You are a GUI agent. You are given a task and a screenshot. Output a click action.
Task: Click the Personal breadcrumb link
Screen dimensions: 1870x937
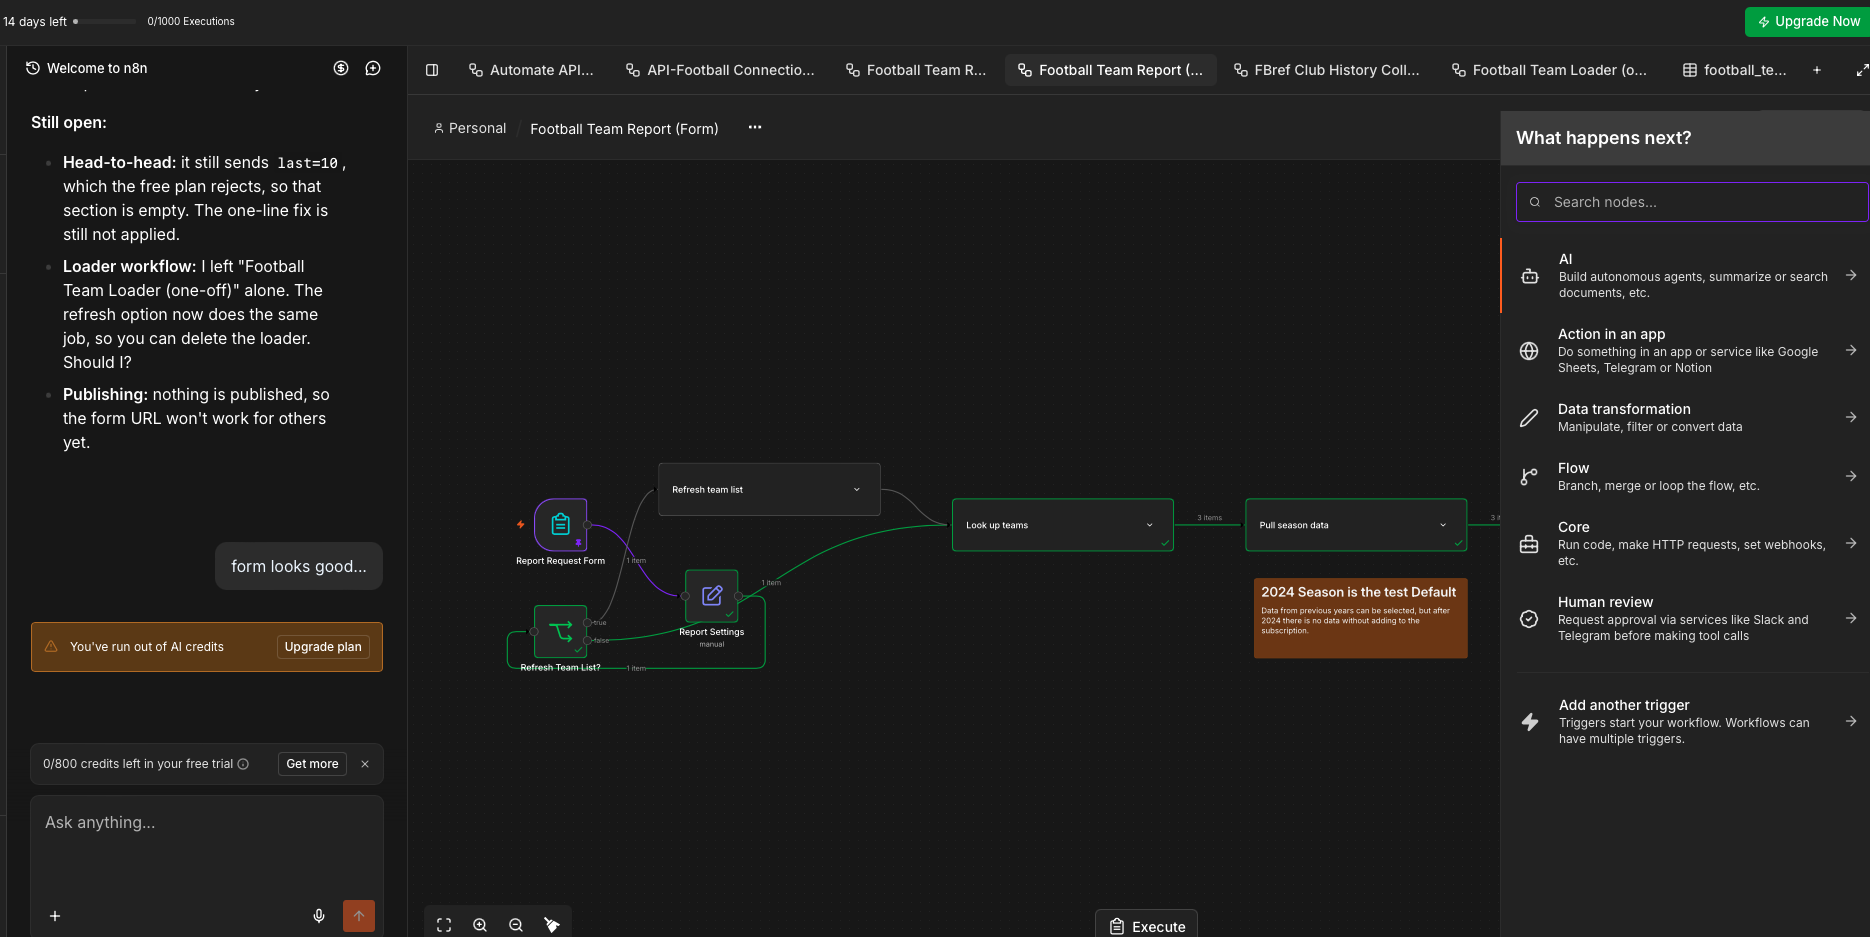(x=470, y=128)
